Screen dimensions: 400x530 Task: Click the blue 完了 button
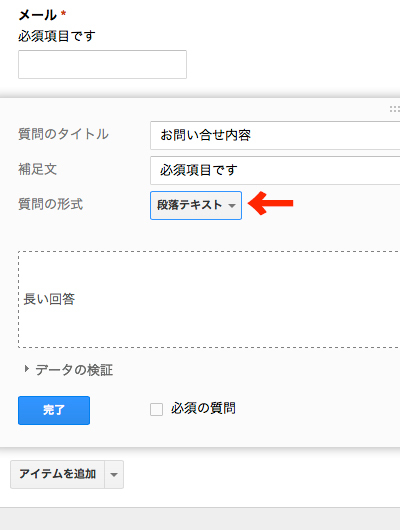click(x=54, y=410)
